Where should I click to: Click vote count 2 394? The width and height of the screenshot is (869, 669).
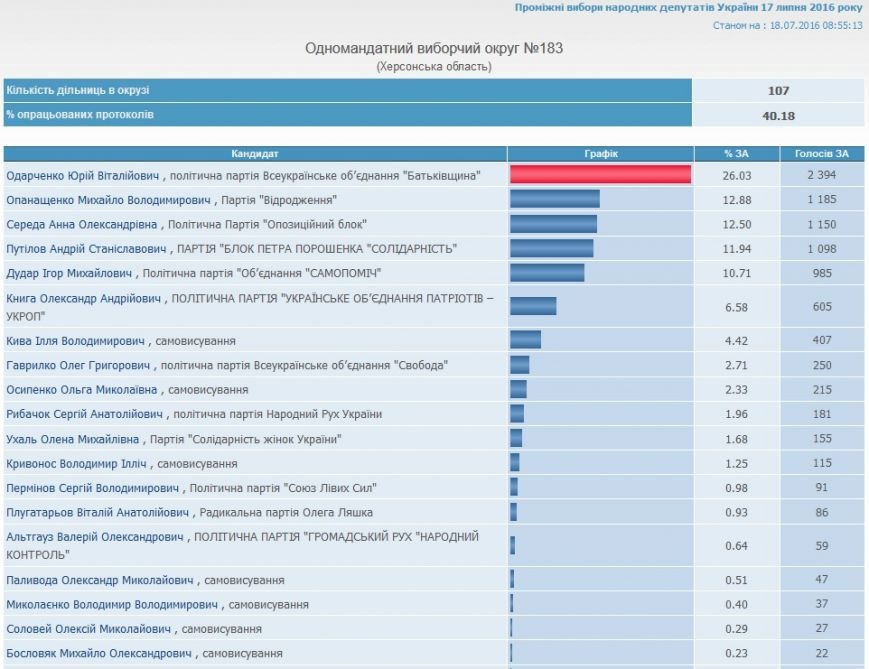[x=822, y=175]
